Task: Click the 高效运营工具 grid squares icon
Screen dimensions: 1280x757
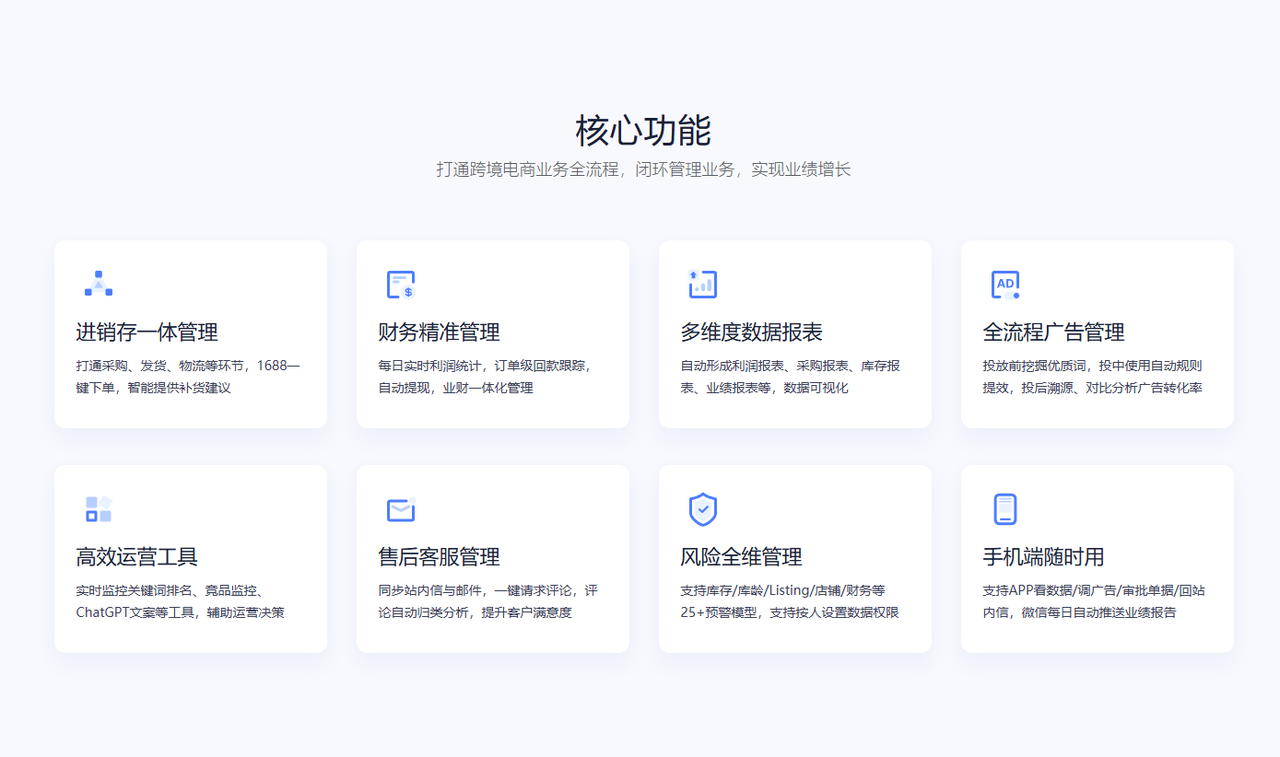Action: tap(99, 509)
